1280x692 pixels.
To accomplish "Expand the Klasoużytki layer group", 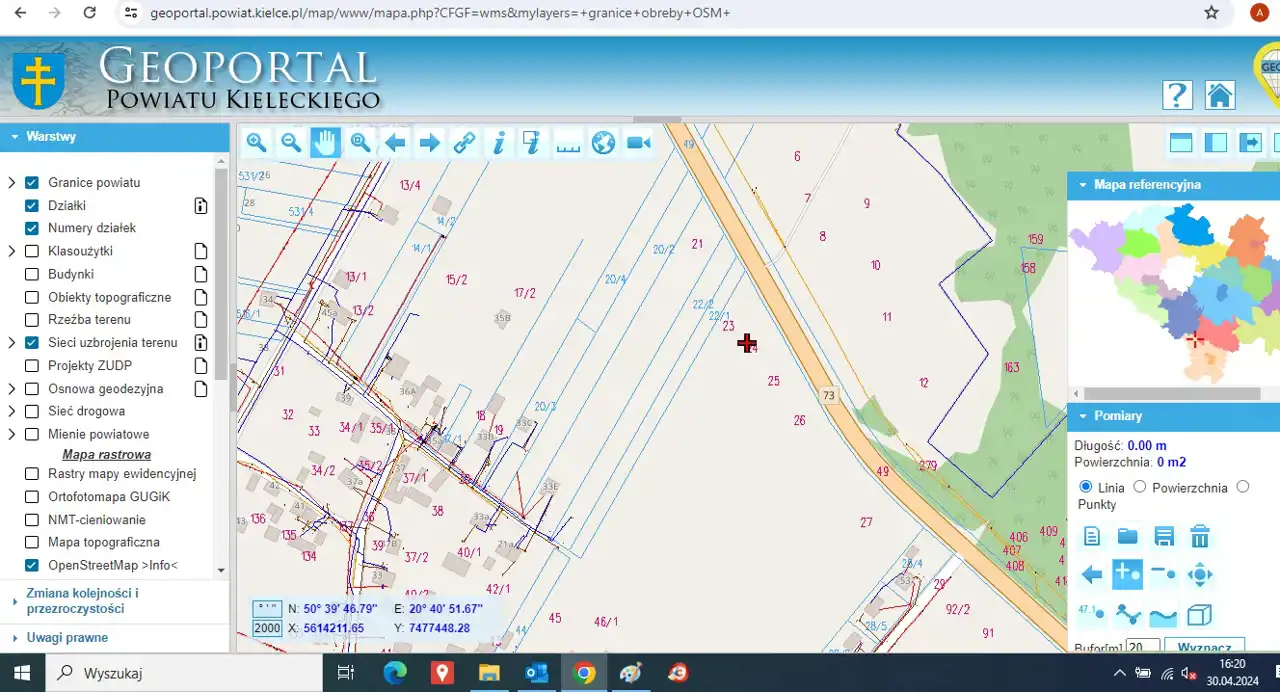I will pyautogui.click(x=11, y=251).
